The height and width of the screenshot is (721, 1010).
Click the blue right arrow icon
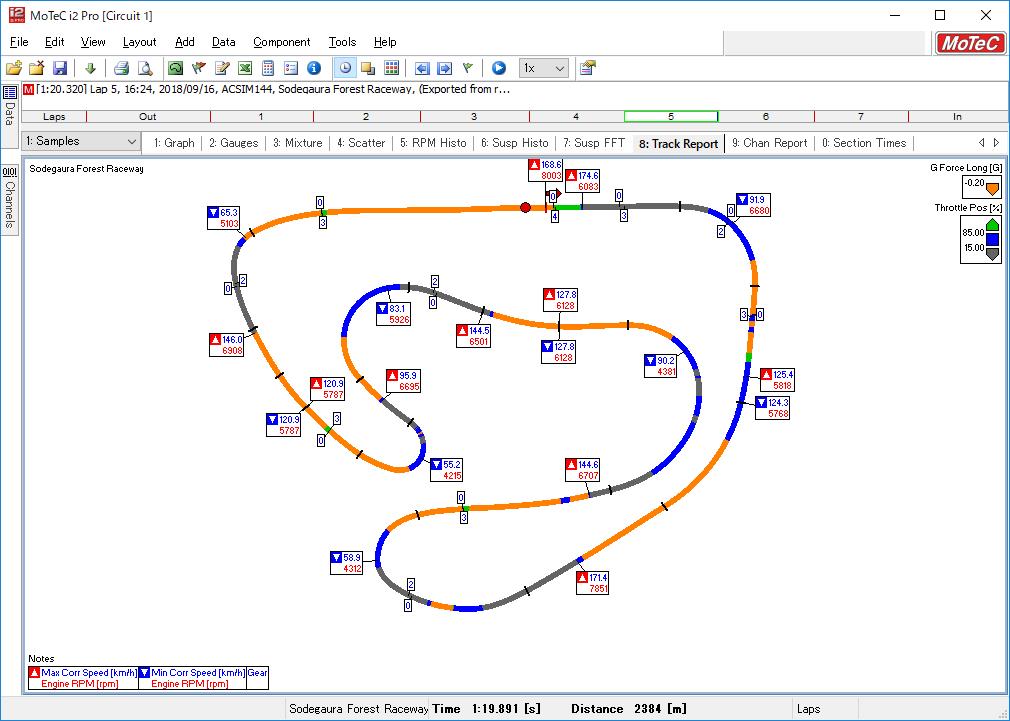(444, 68)
